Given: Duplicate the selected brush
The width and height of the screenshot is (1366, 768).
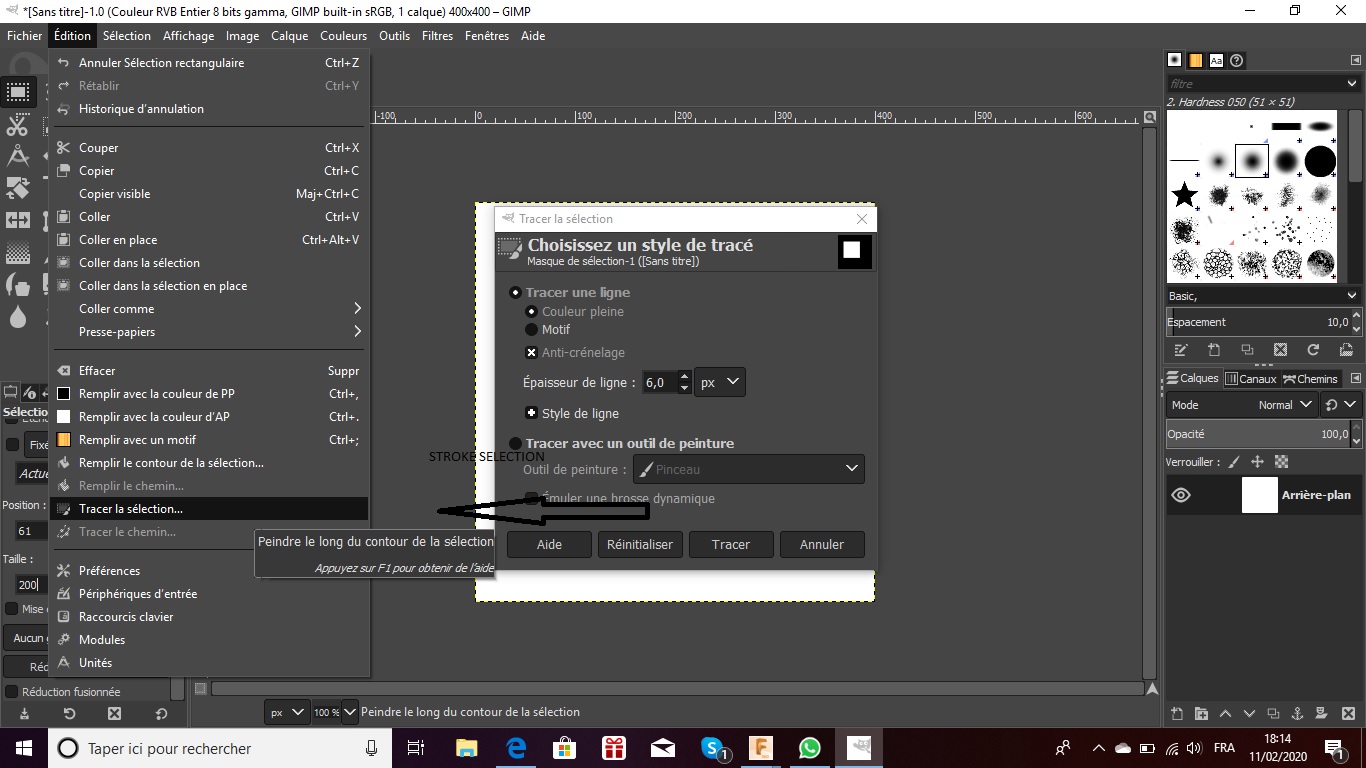Looking at the screenshot, I should (1247, 350).
